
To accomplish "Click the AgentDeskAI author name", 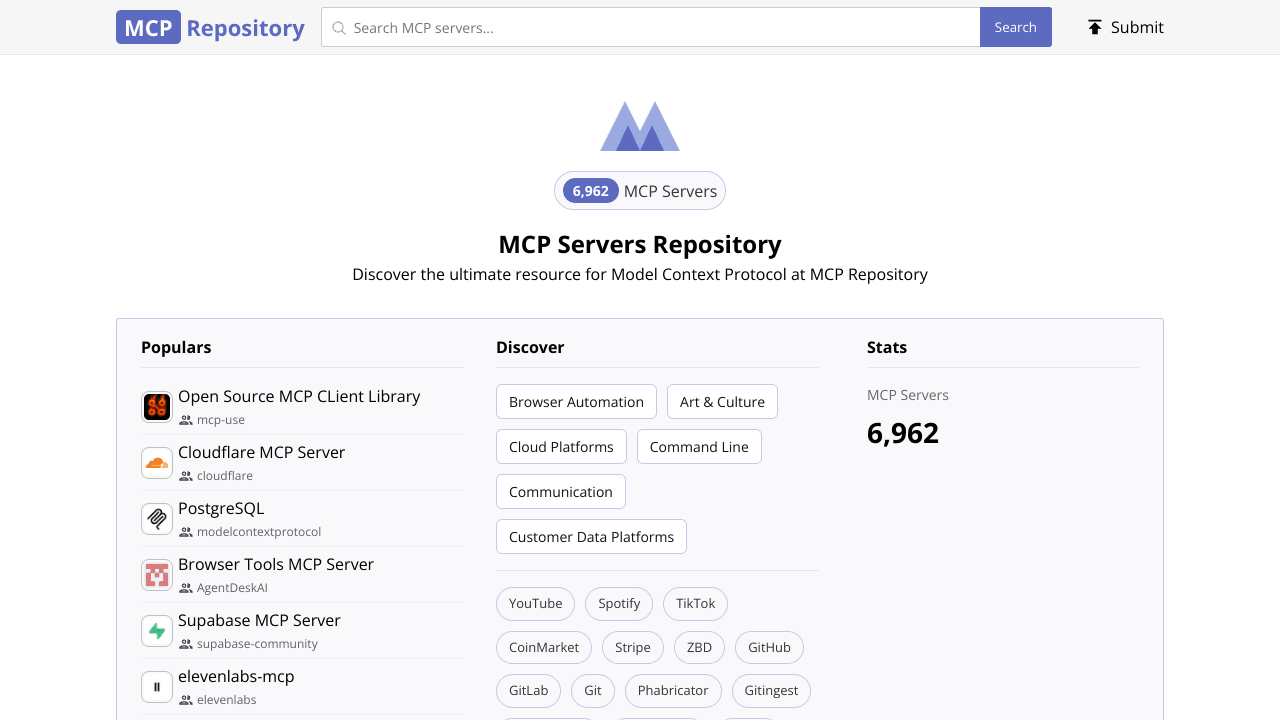I will (x=232, y=588).
